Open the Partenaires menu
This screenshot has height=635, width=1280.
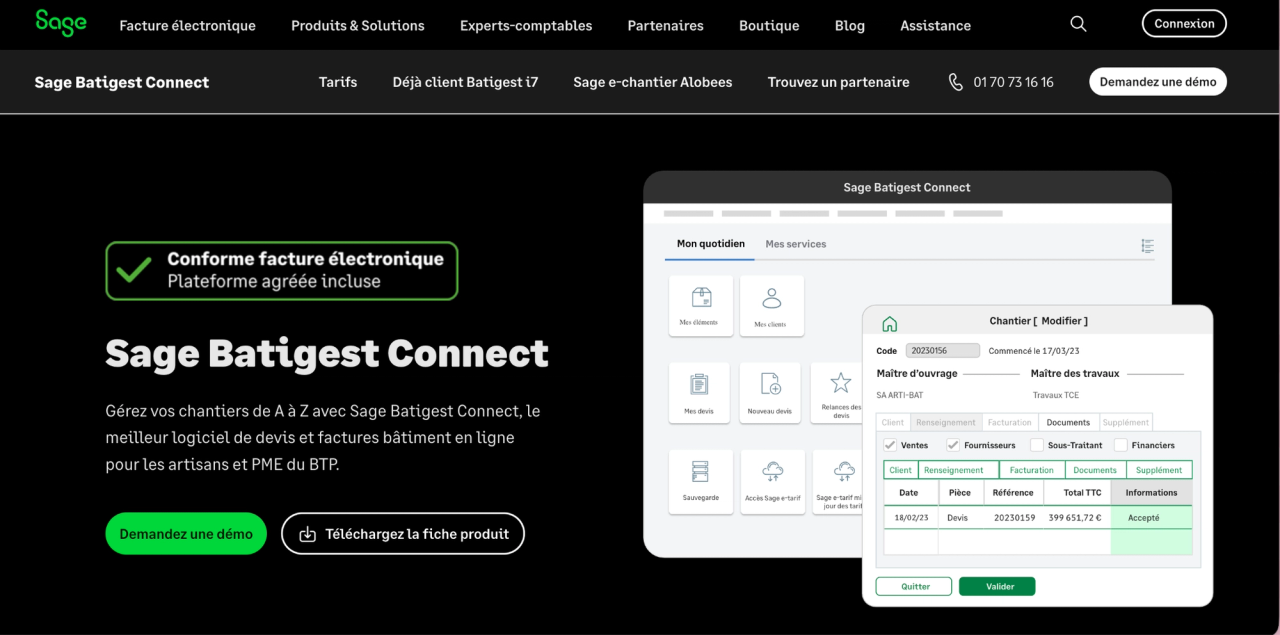coord(666,25)
